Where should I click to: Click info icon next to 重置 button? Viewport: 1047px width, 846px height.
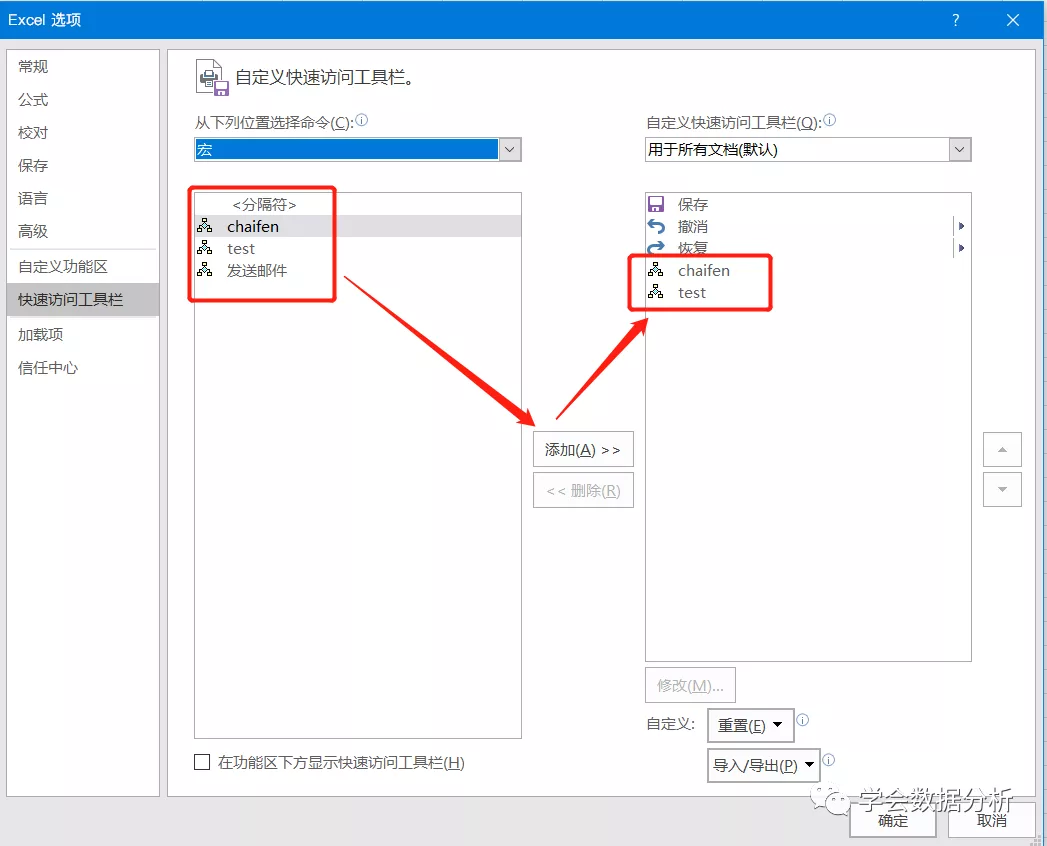tap(803, 720)
